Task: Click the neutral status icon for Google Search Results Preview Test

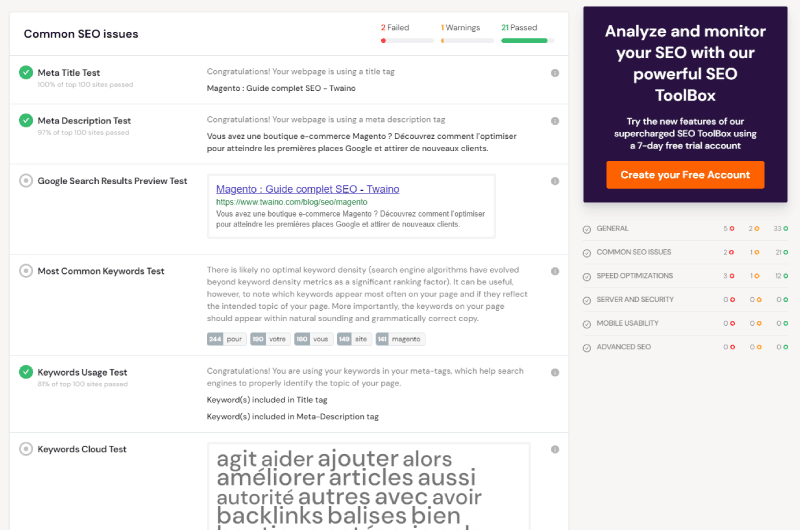Action: tap(26, 181)
